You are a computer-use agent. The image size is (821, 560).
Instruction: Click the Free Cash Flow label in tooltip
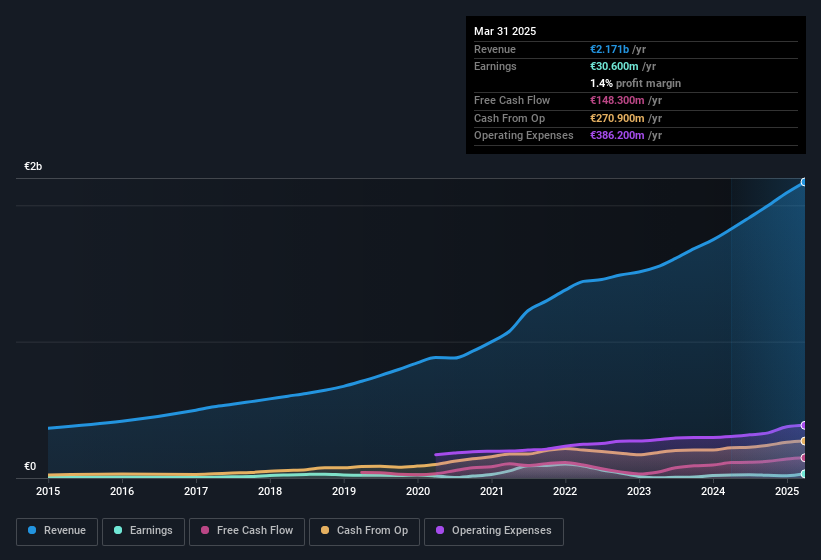click(512, 100)
